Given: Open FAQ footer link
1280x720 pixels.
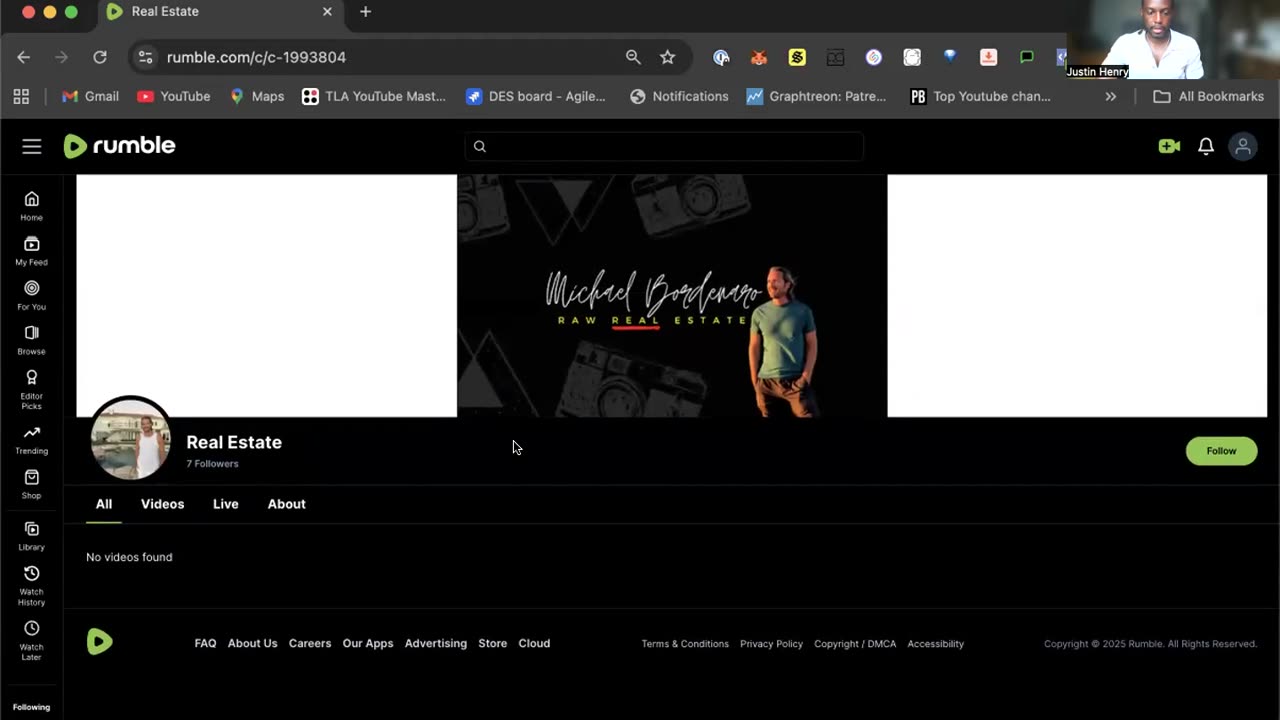Looking at the screenshot, I should tap(205, 643).
